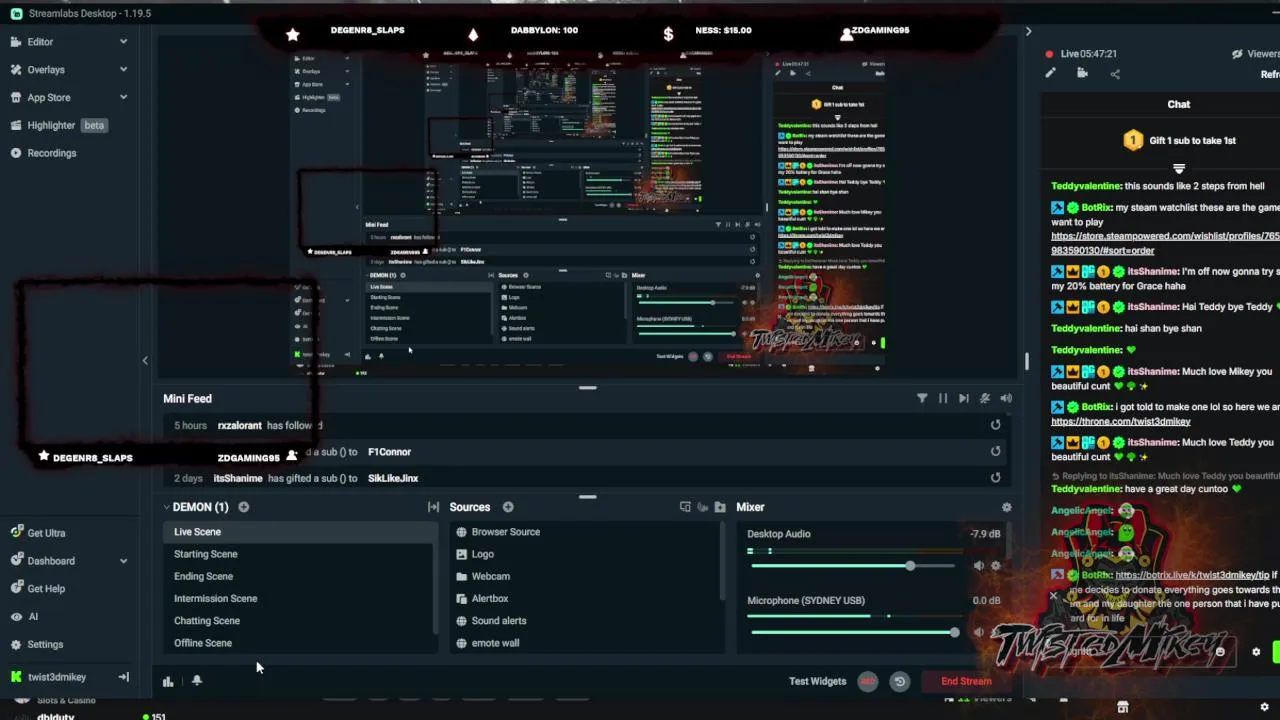The image size is (1280, 720).
Task: Open Recordings in the sidebar
Action: [x=52, y=154]
